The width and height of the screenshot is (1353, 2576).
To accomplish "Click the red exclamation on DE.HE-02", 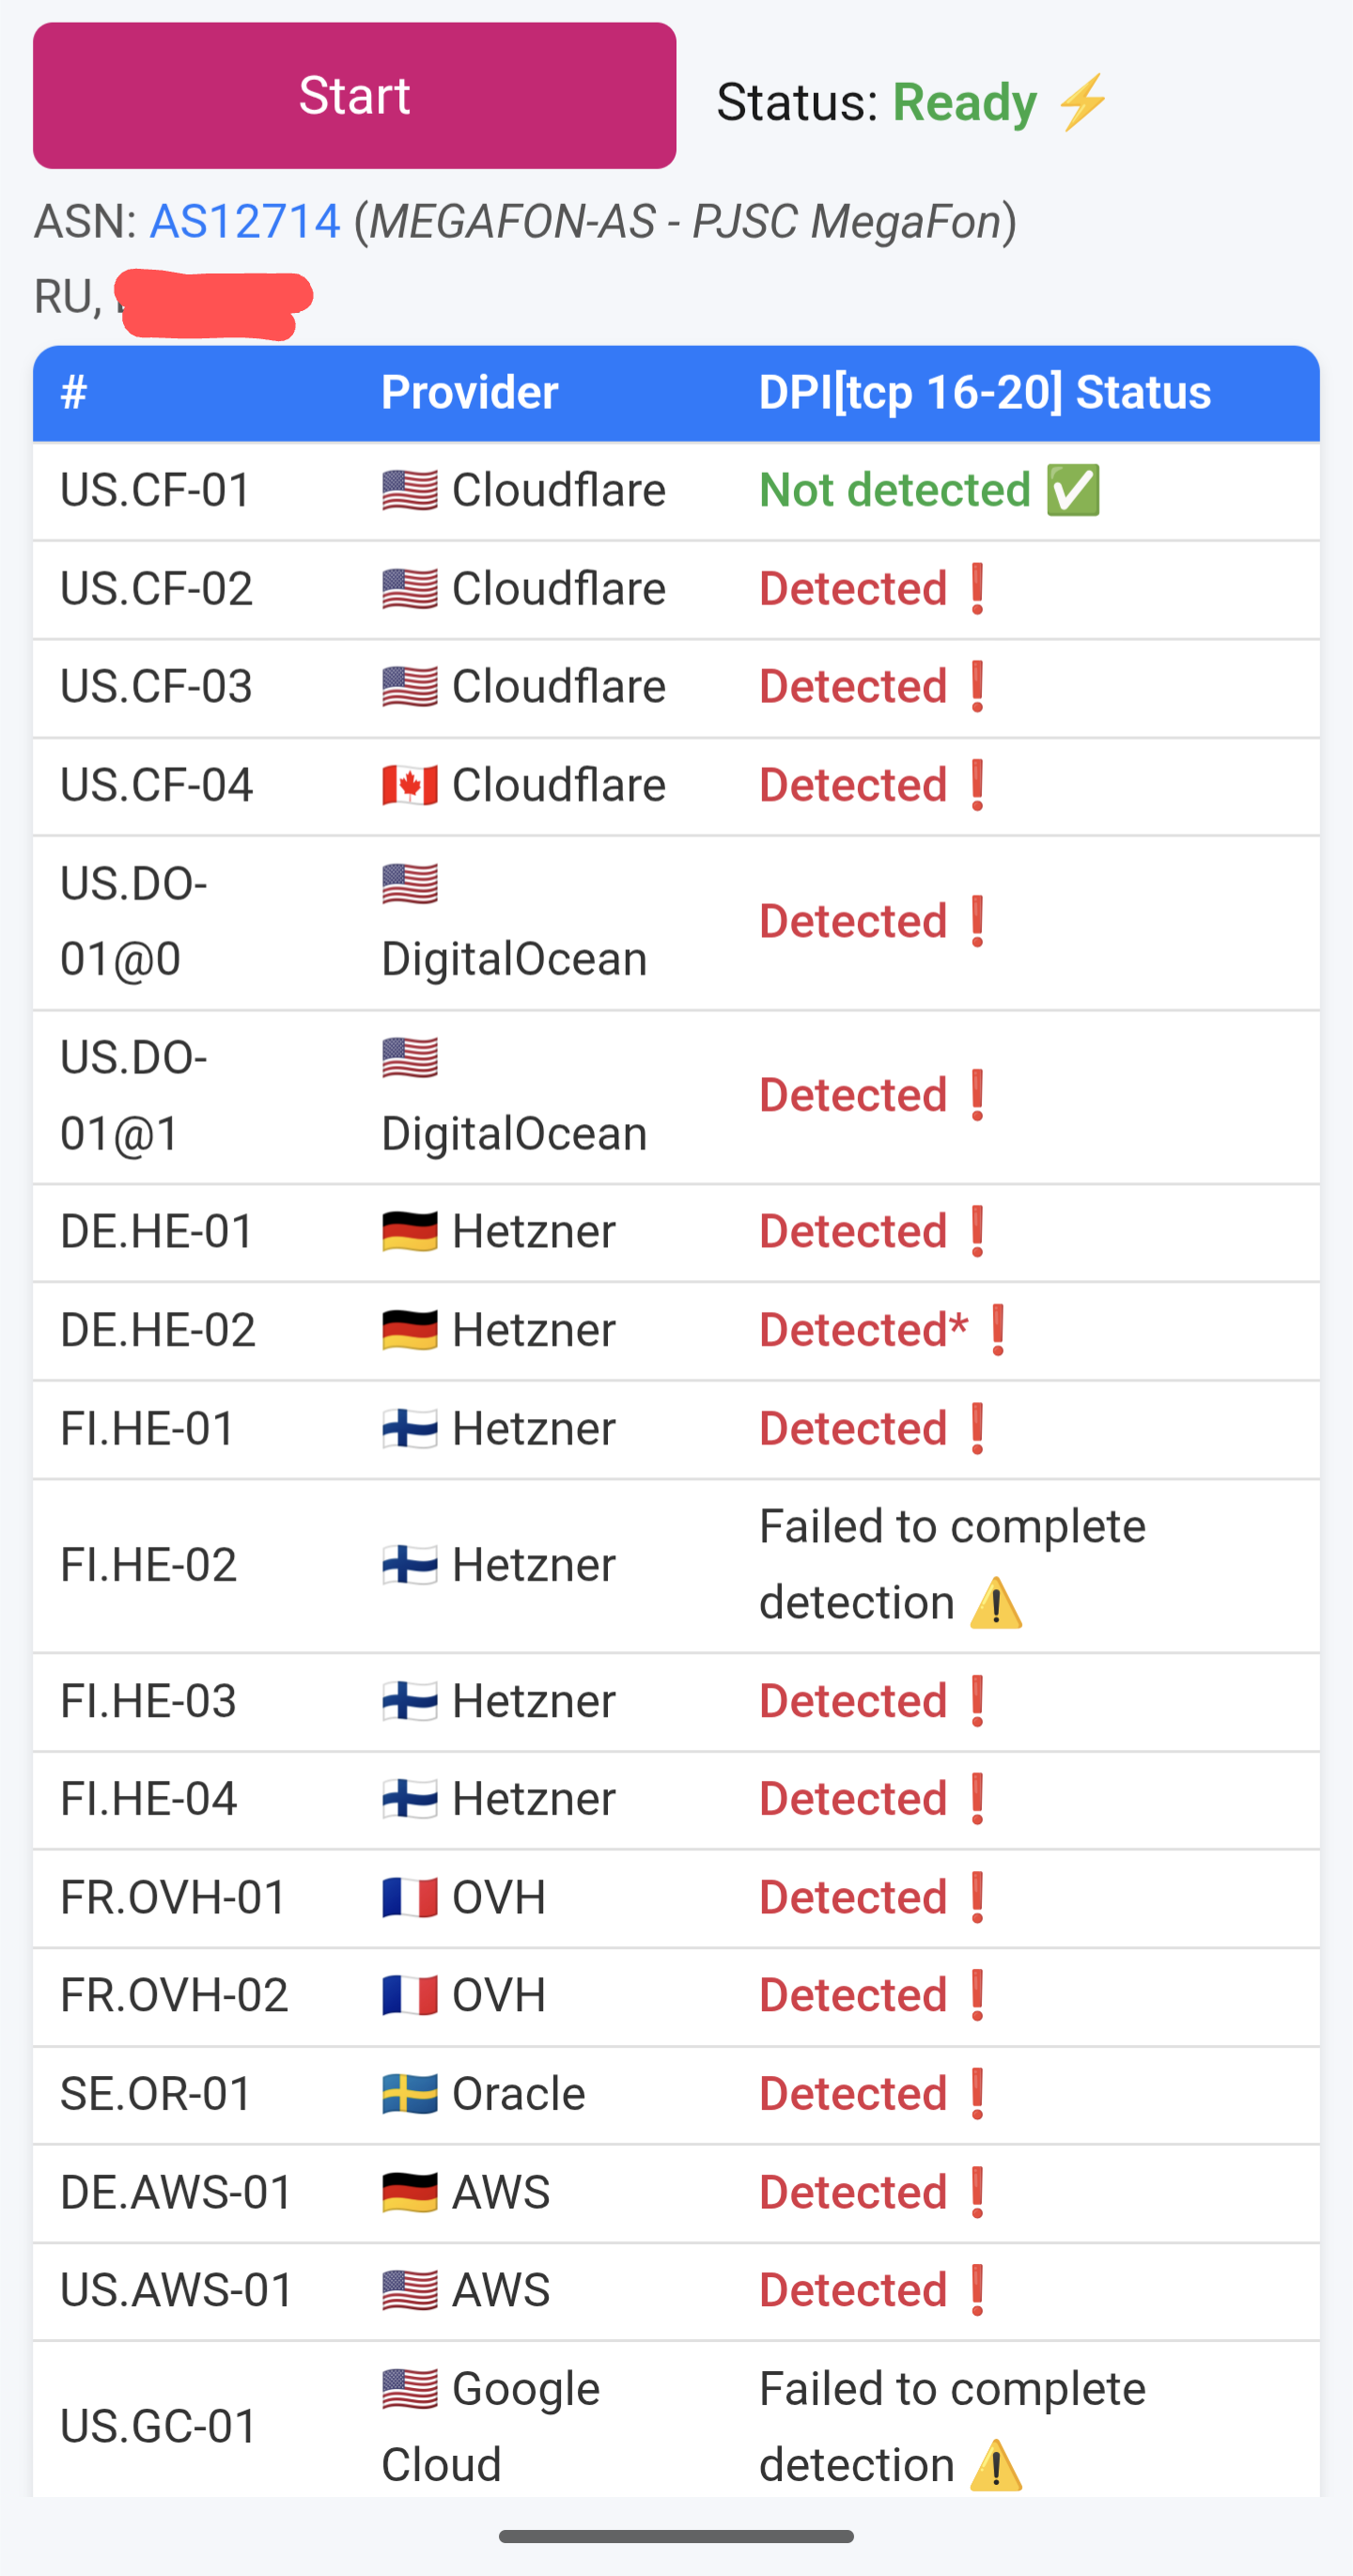I will tap(997, 1330).
